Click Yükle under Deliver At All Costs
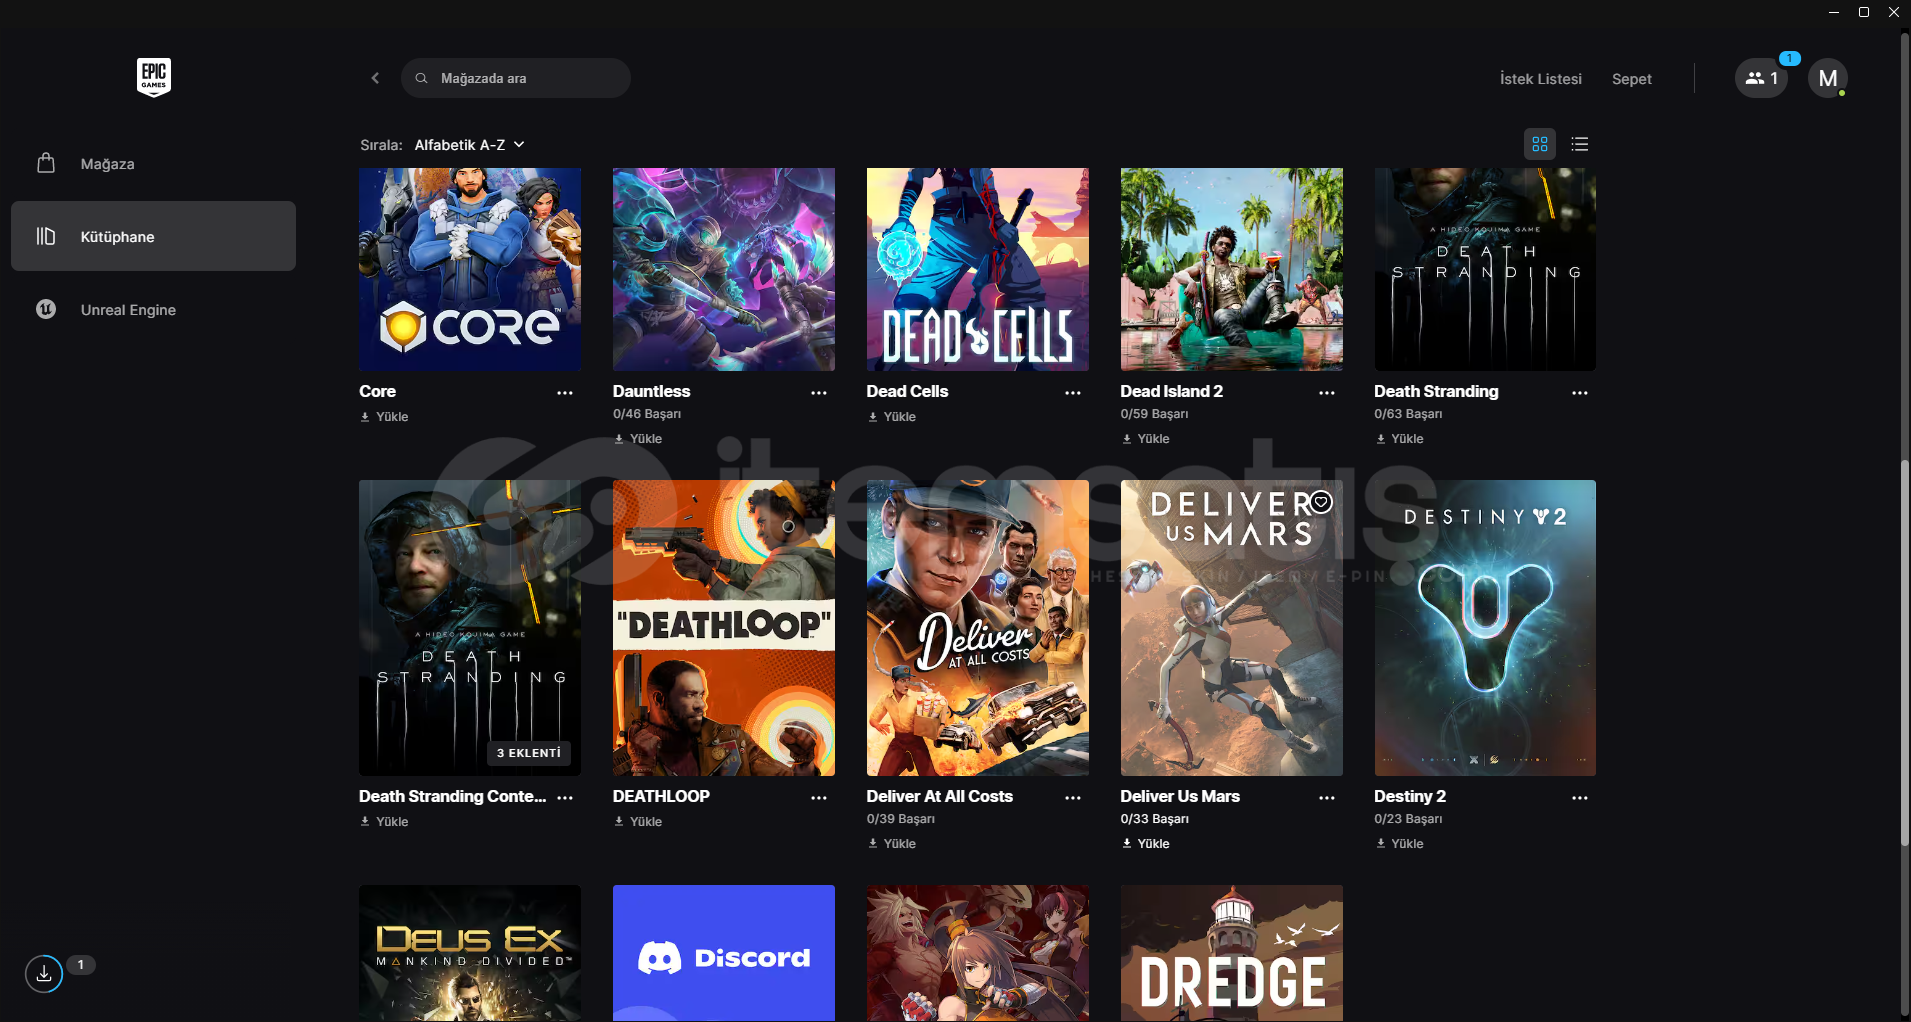Viewport: 1911px width, 1022px height. [x=892, y=844]
